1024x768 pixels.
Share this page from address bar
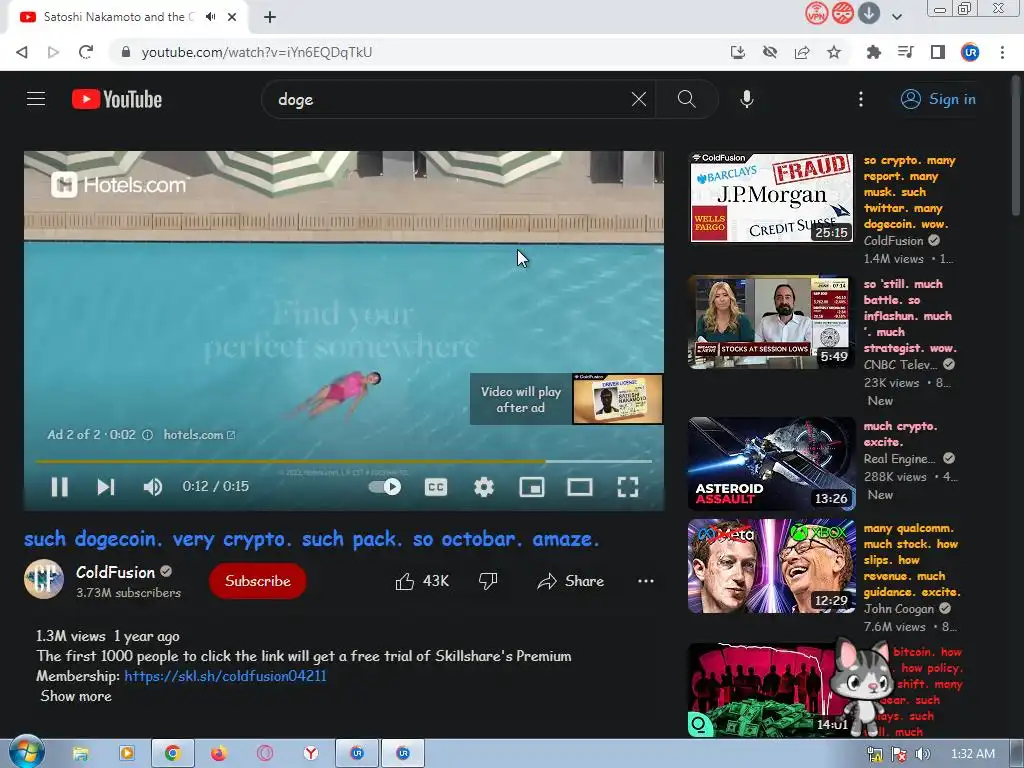click(x=802, y=52)
